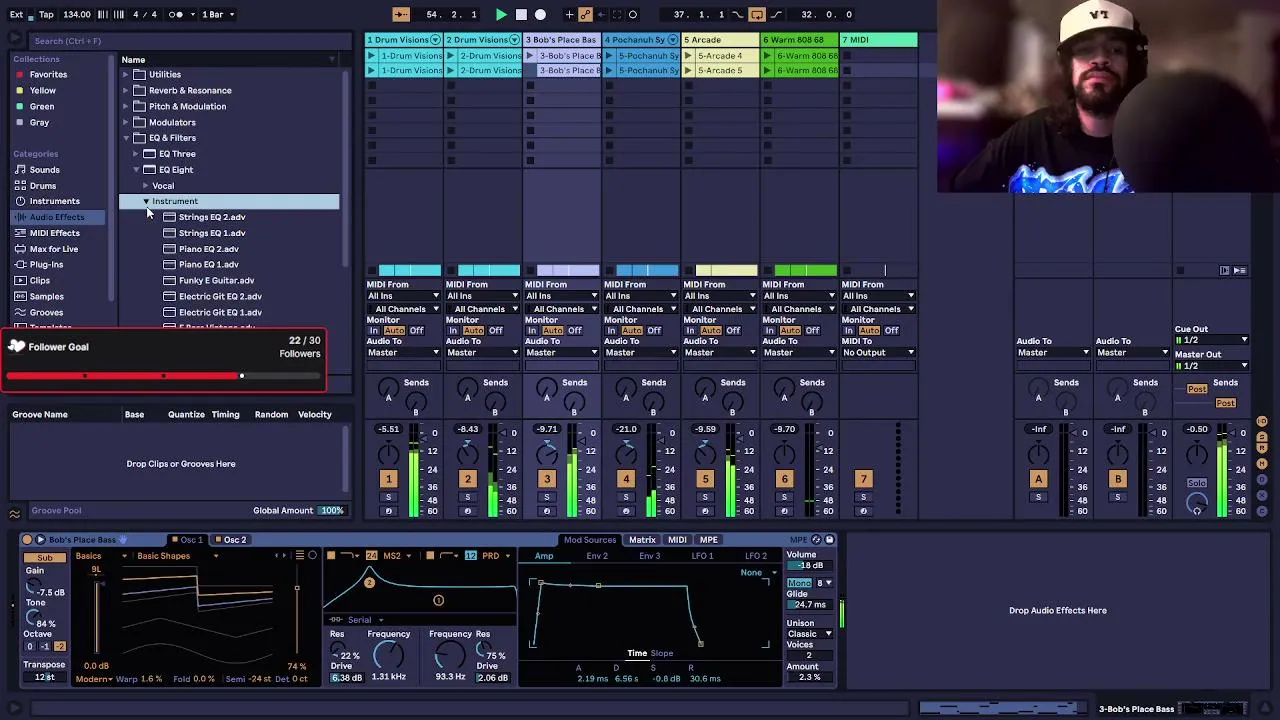Set track 1 monitor to In
The height and width of the screenshot is (720, 1280).
(374, 331)
